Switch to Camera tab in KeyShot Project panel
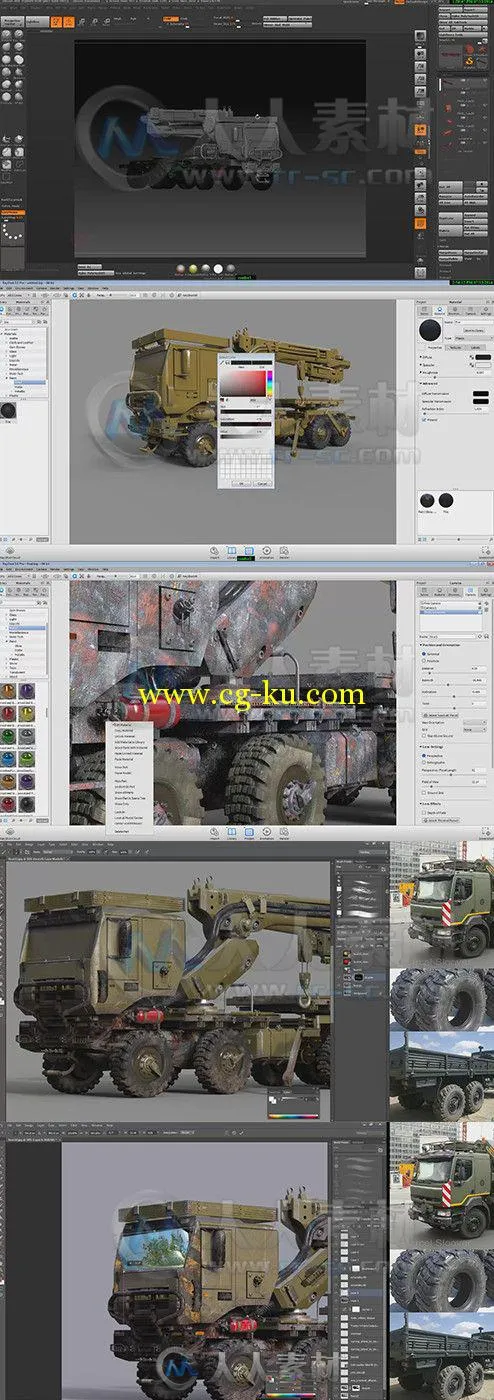 pos(470,592)
